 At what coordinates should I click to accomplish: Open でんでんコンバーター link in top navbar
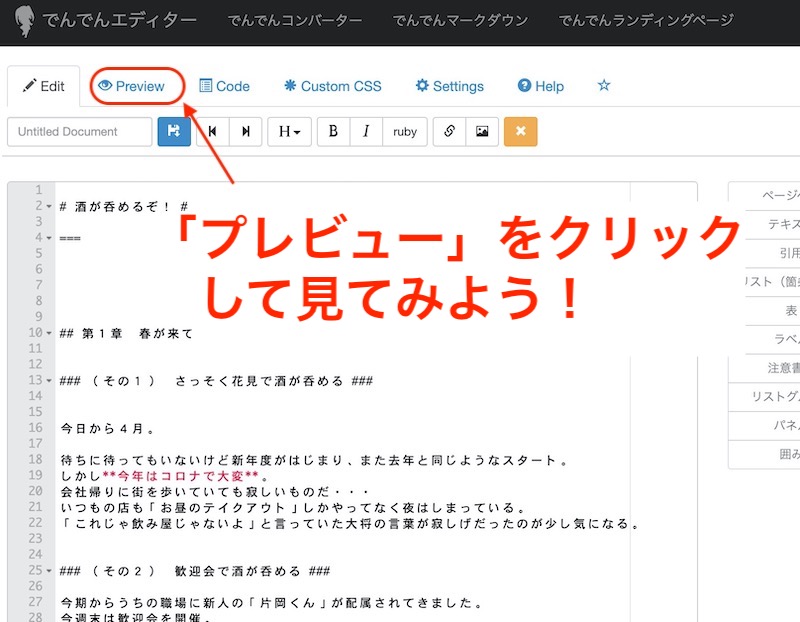(294, 20)
